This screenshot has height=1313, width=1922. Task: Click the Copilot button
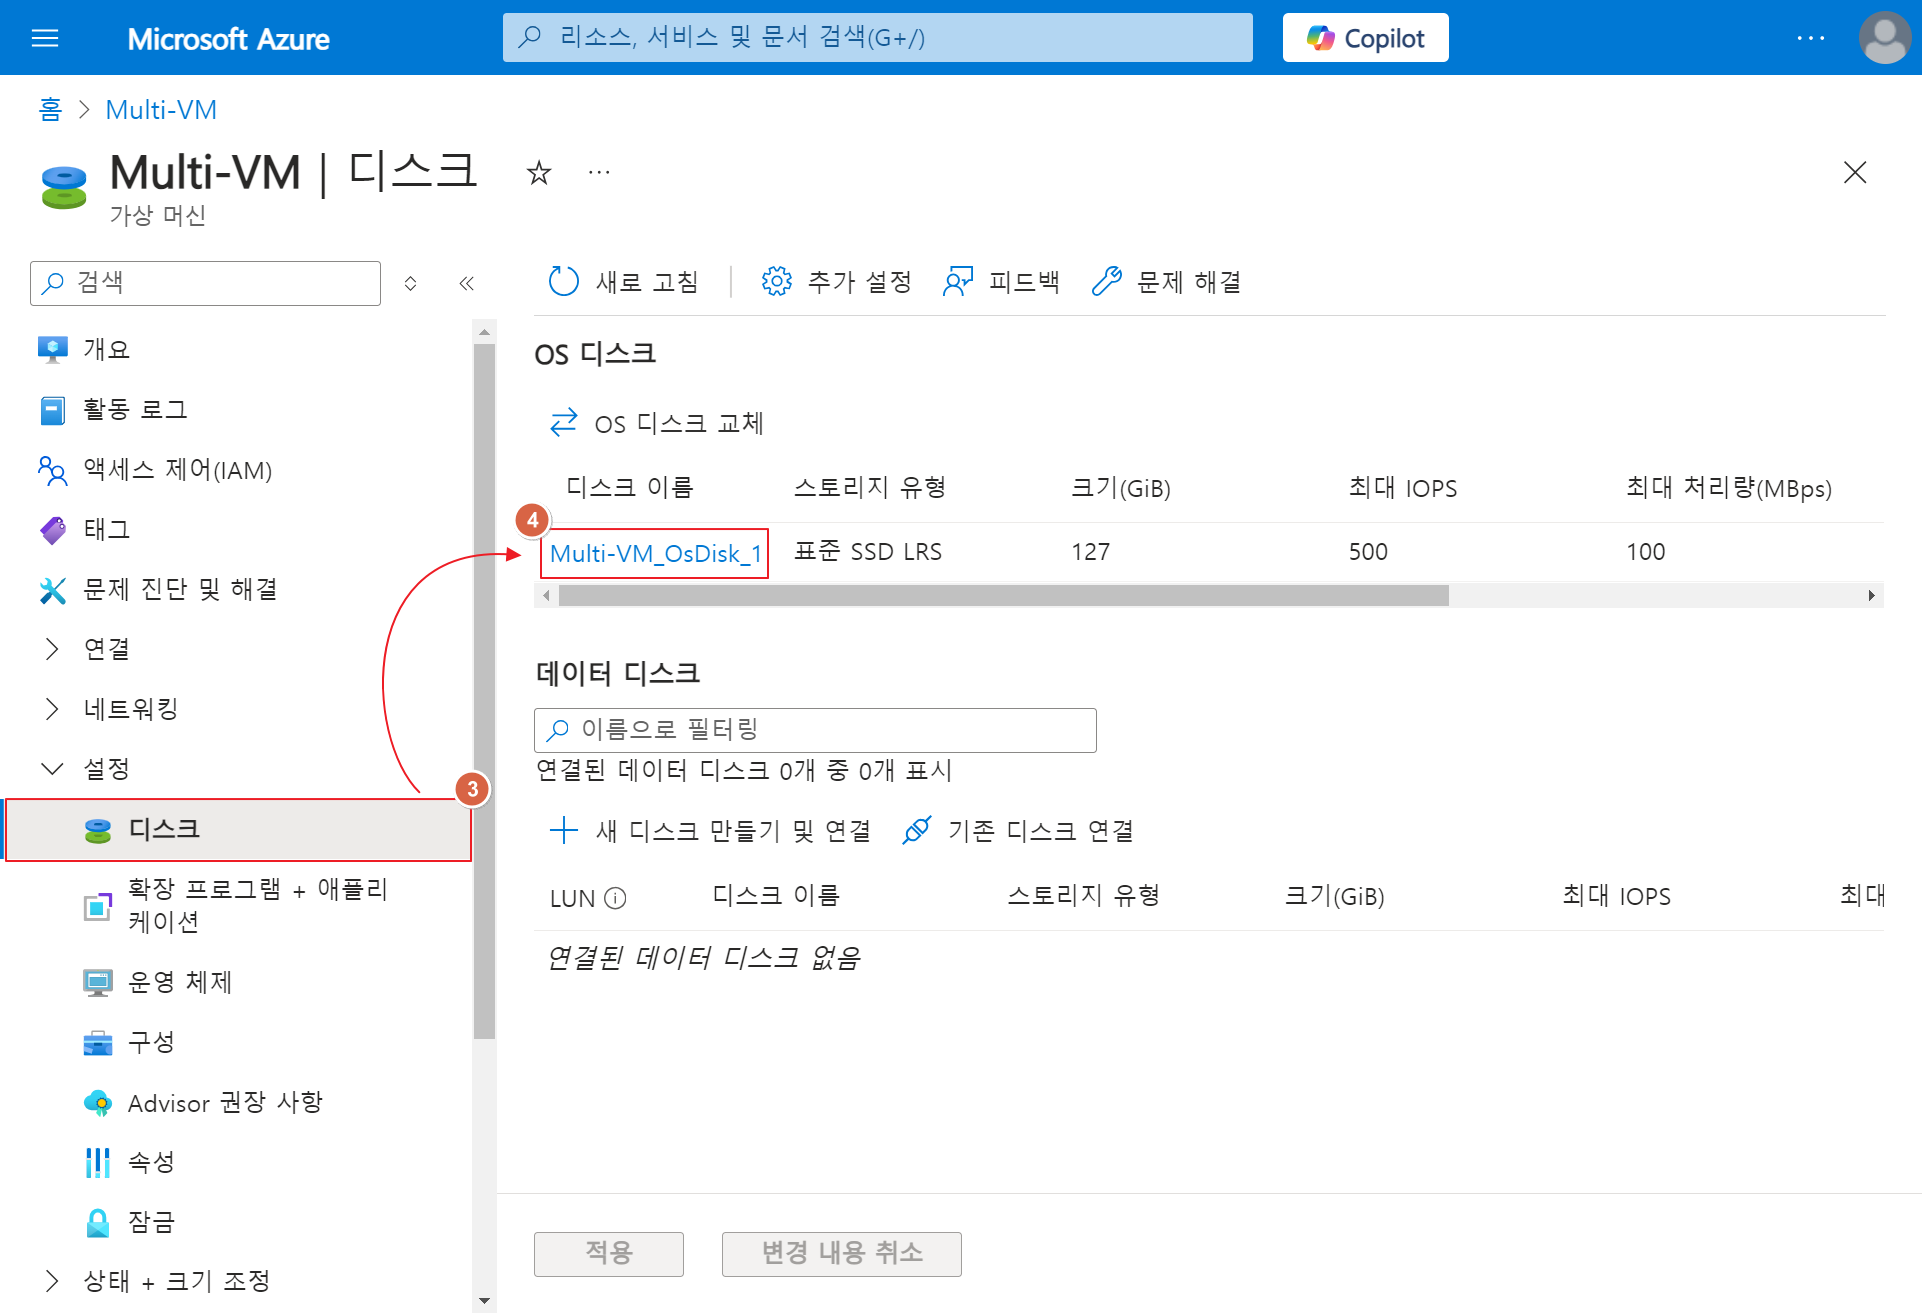tap(1365, 38)
